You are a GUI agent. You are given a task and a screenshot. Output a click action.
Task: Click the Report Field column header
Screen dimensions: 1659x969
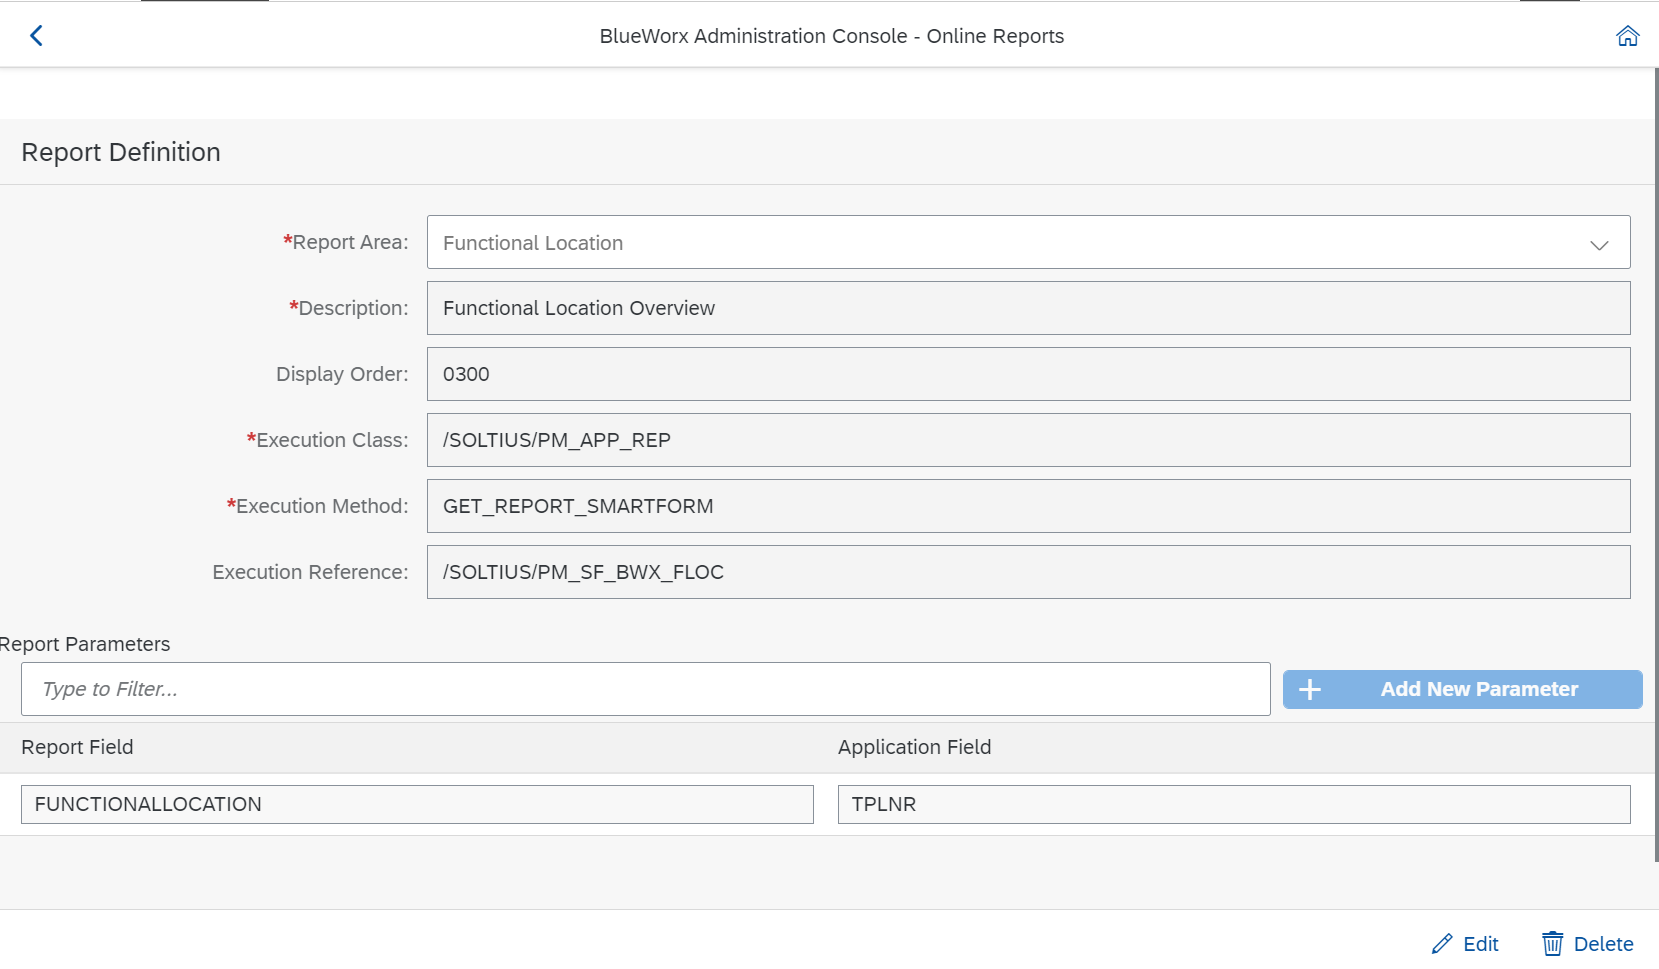point(77,747)
